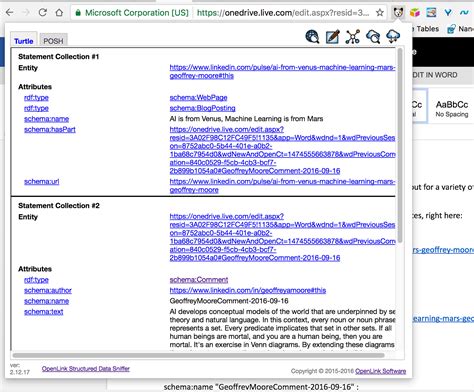Click the cloud download icon

tap(393, 36)
